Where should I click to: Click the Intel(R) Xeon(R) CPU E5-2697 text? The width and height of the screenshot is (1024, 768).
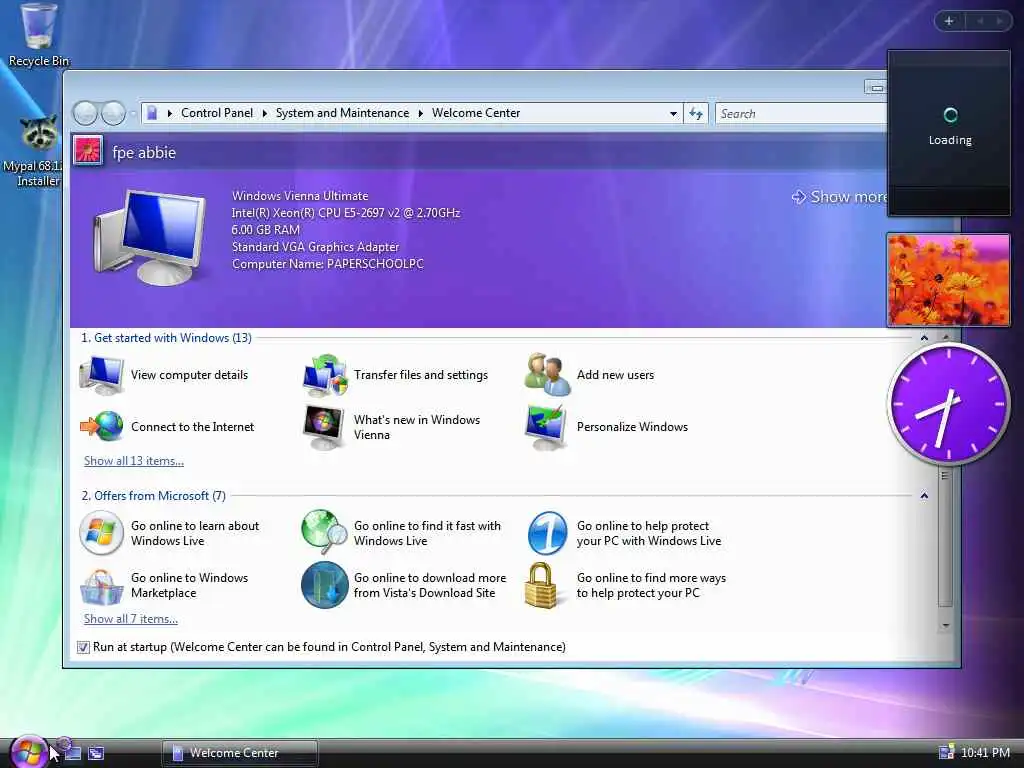coord(346,213)
